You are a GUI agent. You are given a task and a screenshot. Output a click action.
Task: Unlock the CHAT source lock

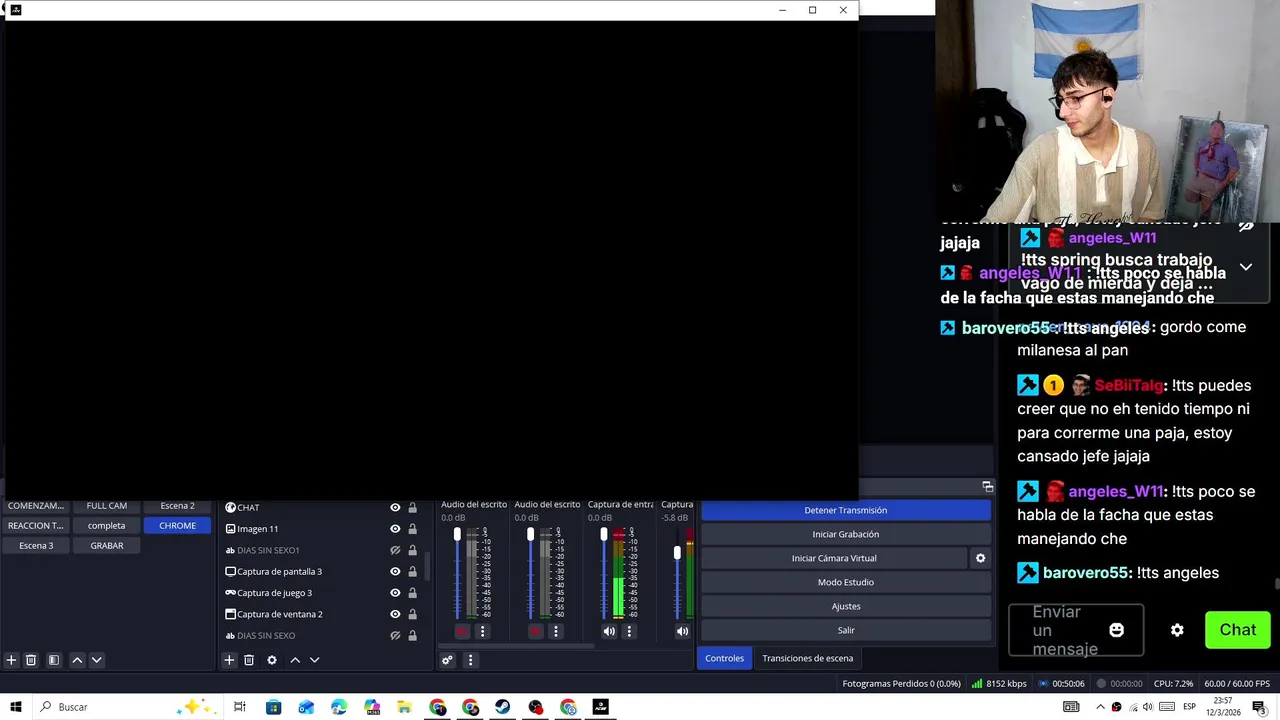point(412,507)
